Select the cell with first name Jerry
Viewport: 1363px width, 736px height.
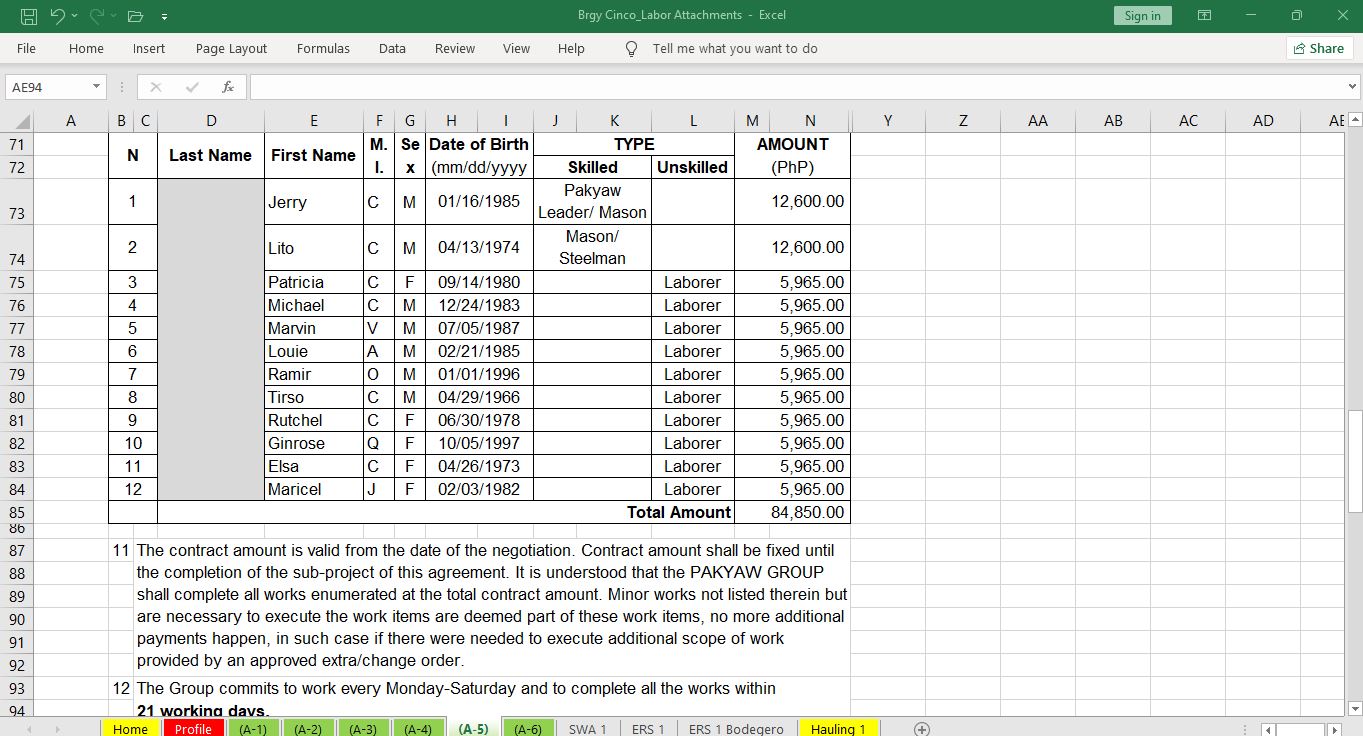(x=314, y=201)
